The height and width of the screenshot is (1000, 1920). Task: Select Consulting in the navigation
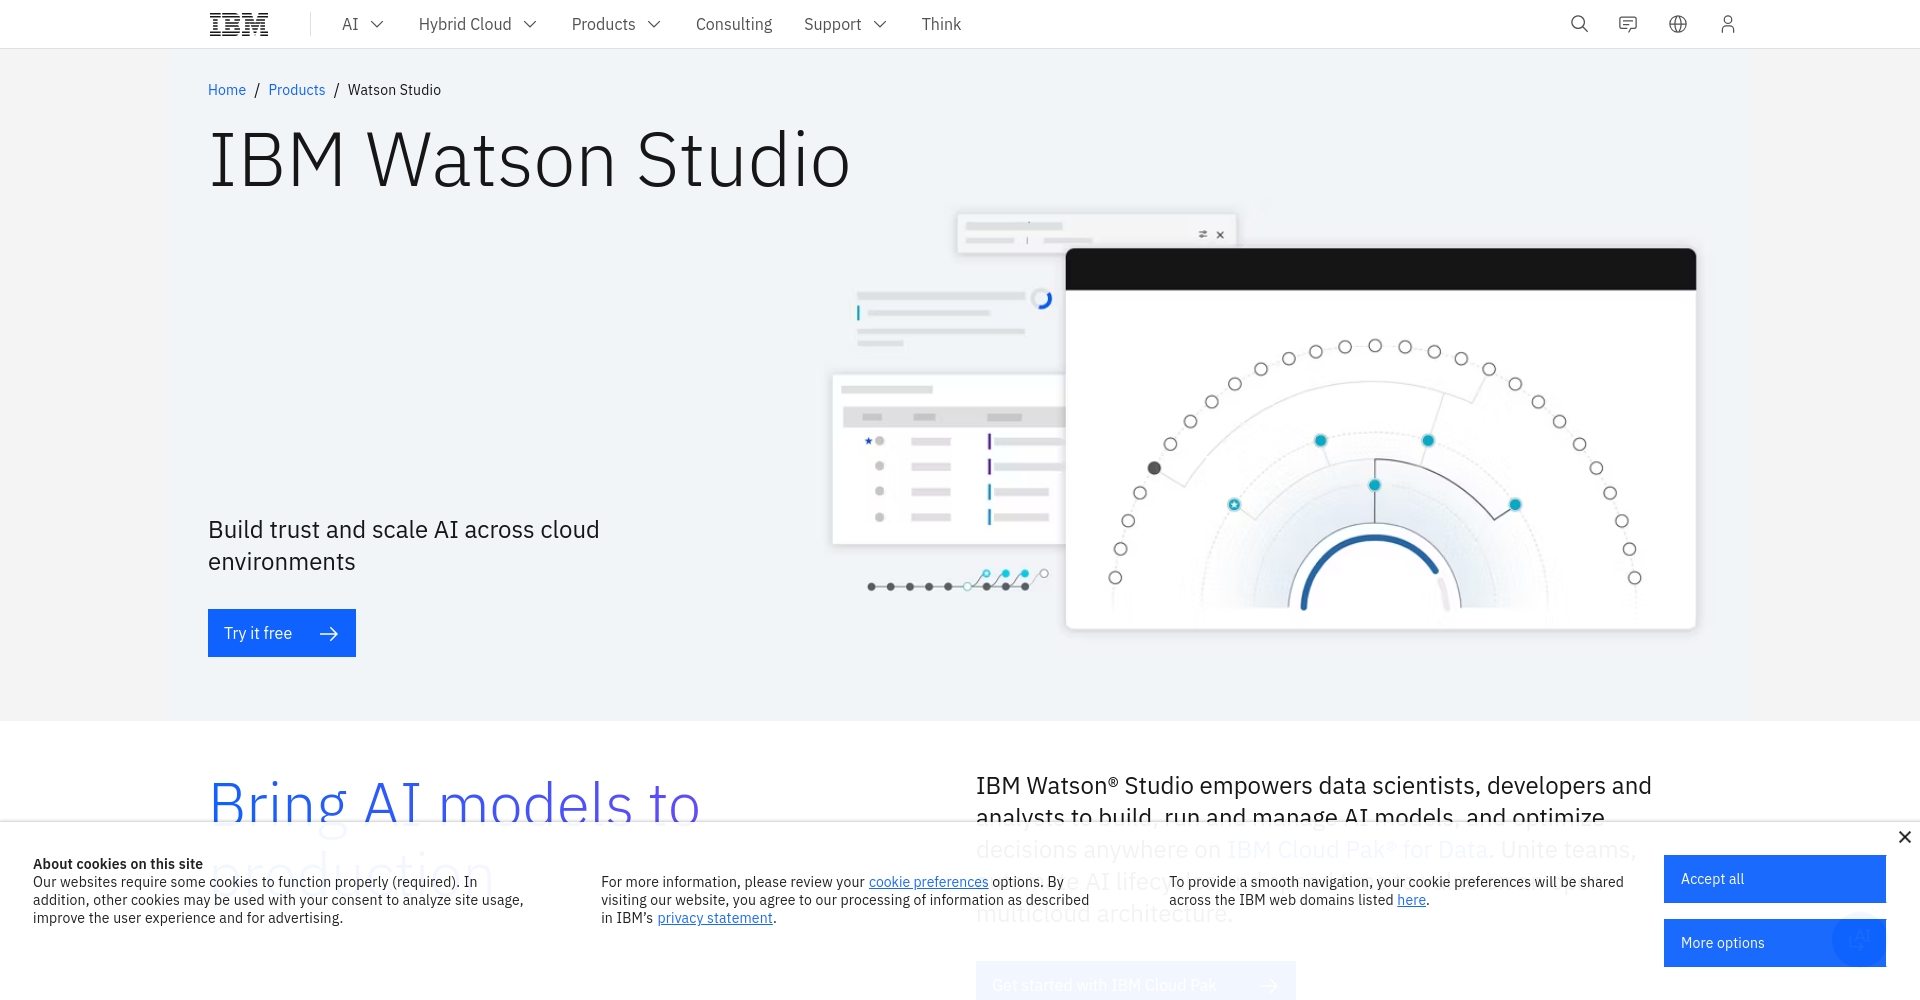point(733,23)
